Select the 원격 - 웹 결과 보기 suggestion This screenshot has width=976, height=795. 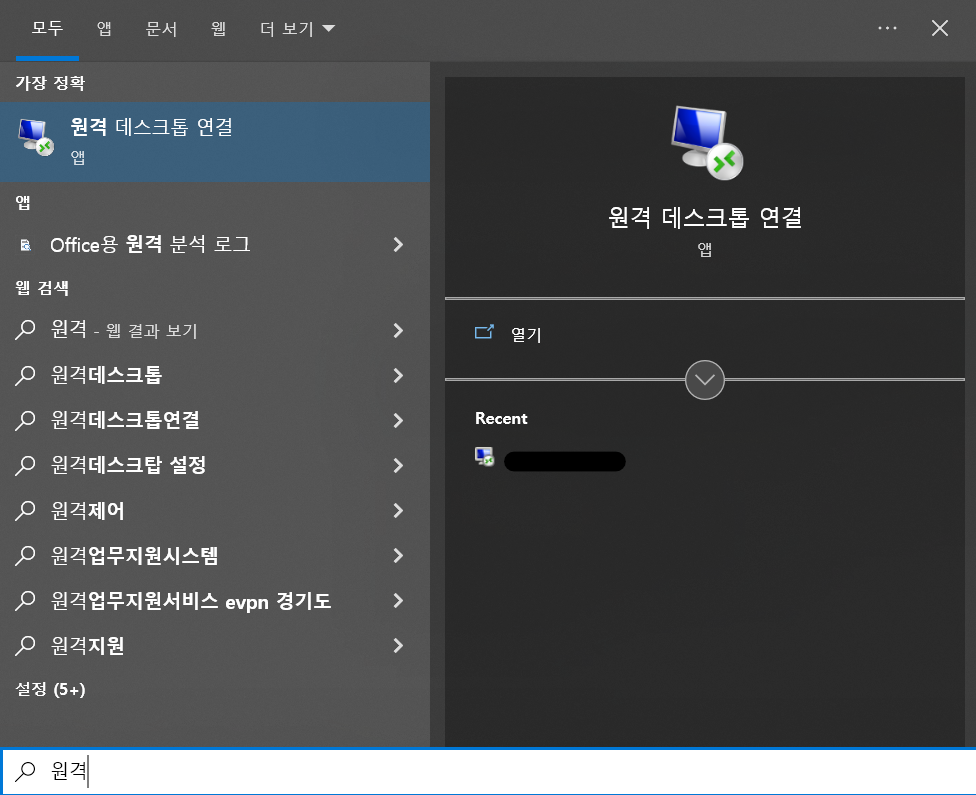(x=215, y=330)
